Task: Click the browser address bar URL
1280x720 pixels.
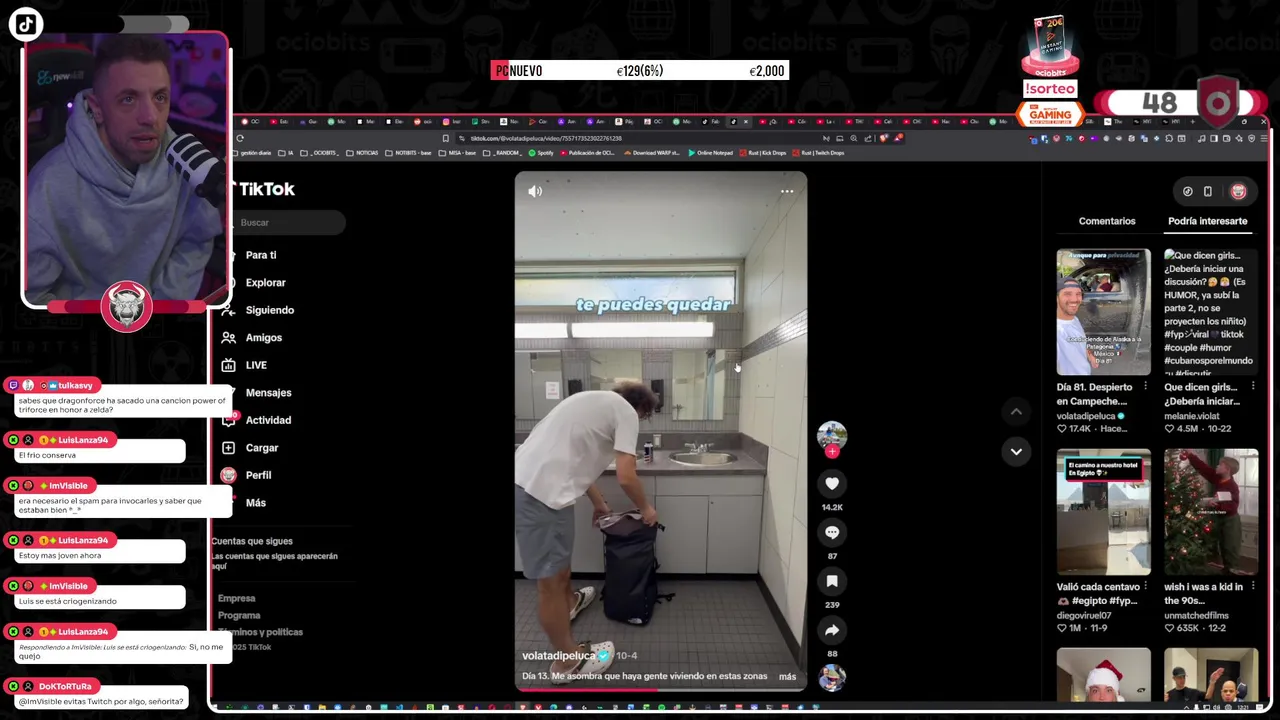Action: click(x=545, y=138)
